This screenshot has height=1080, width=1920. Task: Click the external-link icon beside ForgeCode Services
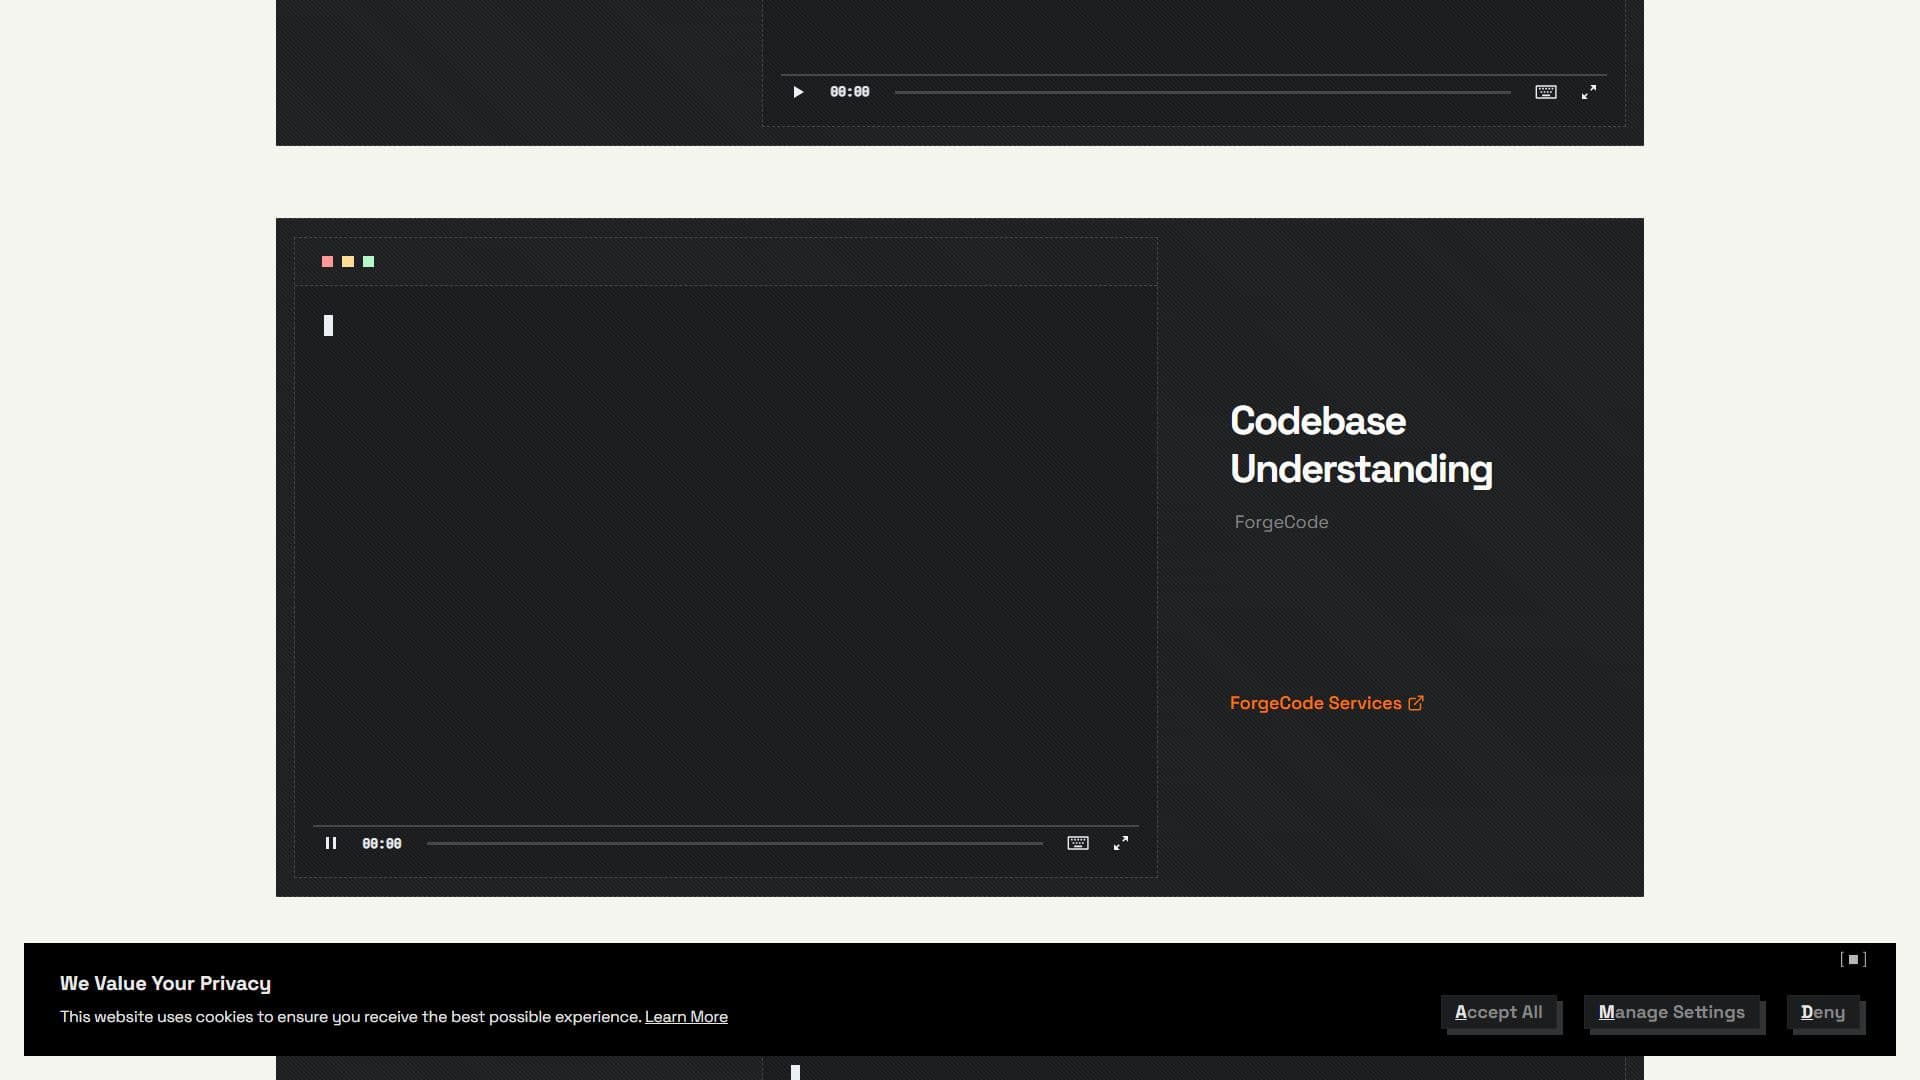pos(1416,703)
